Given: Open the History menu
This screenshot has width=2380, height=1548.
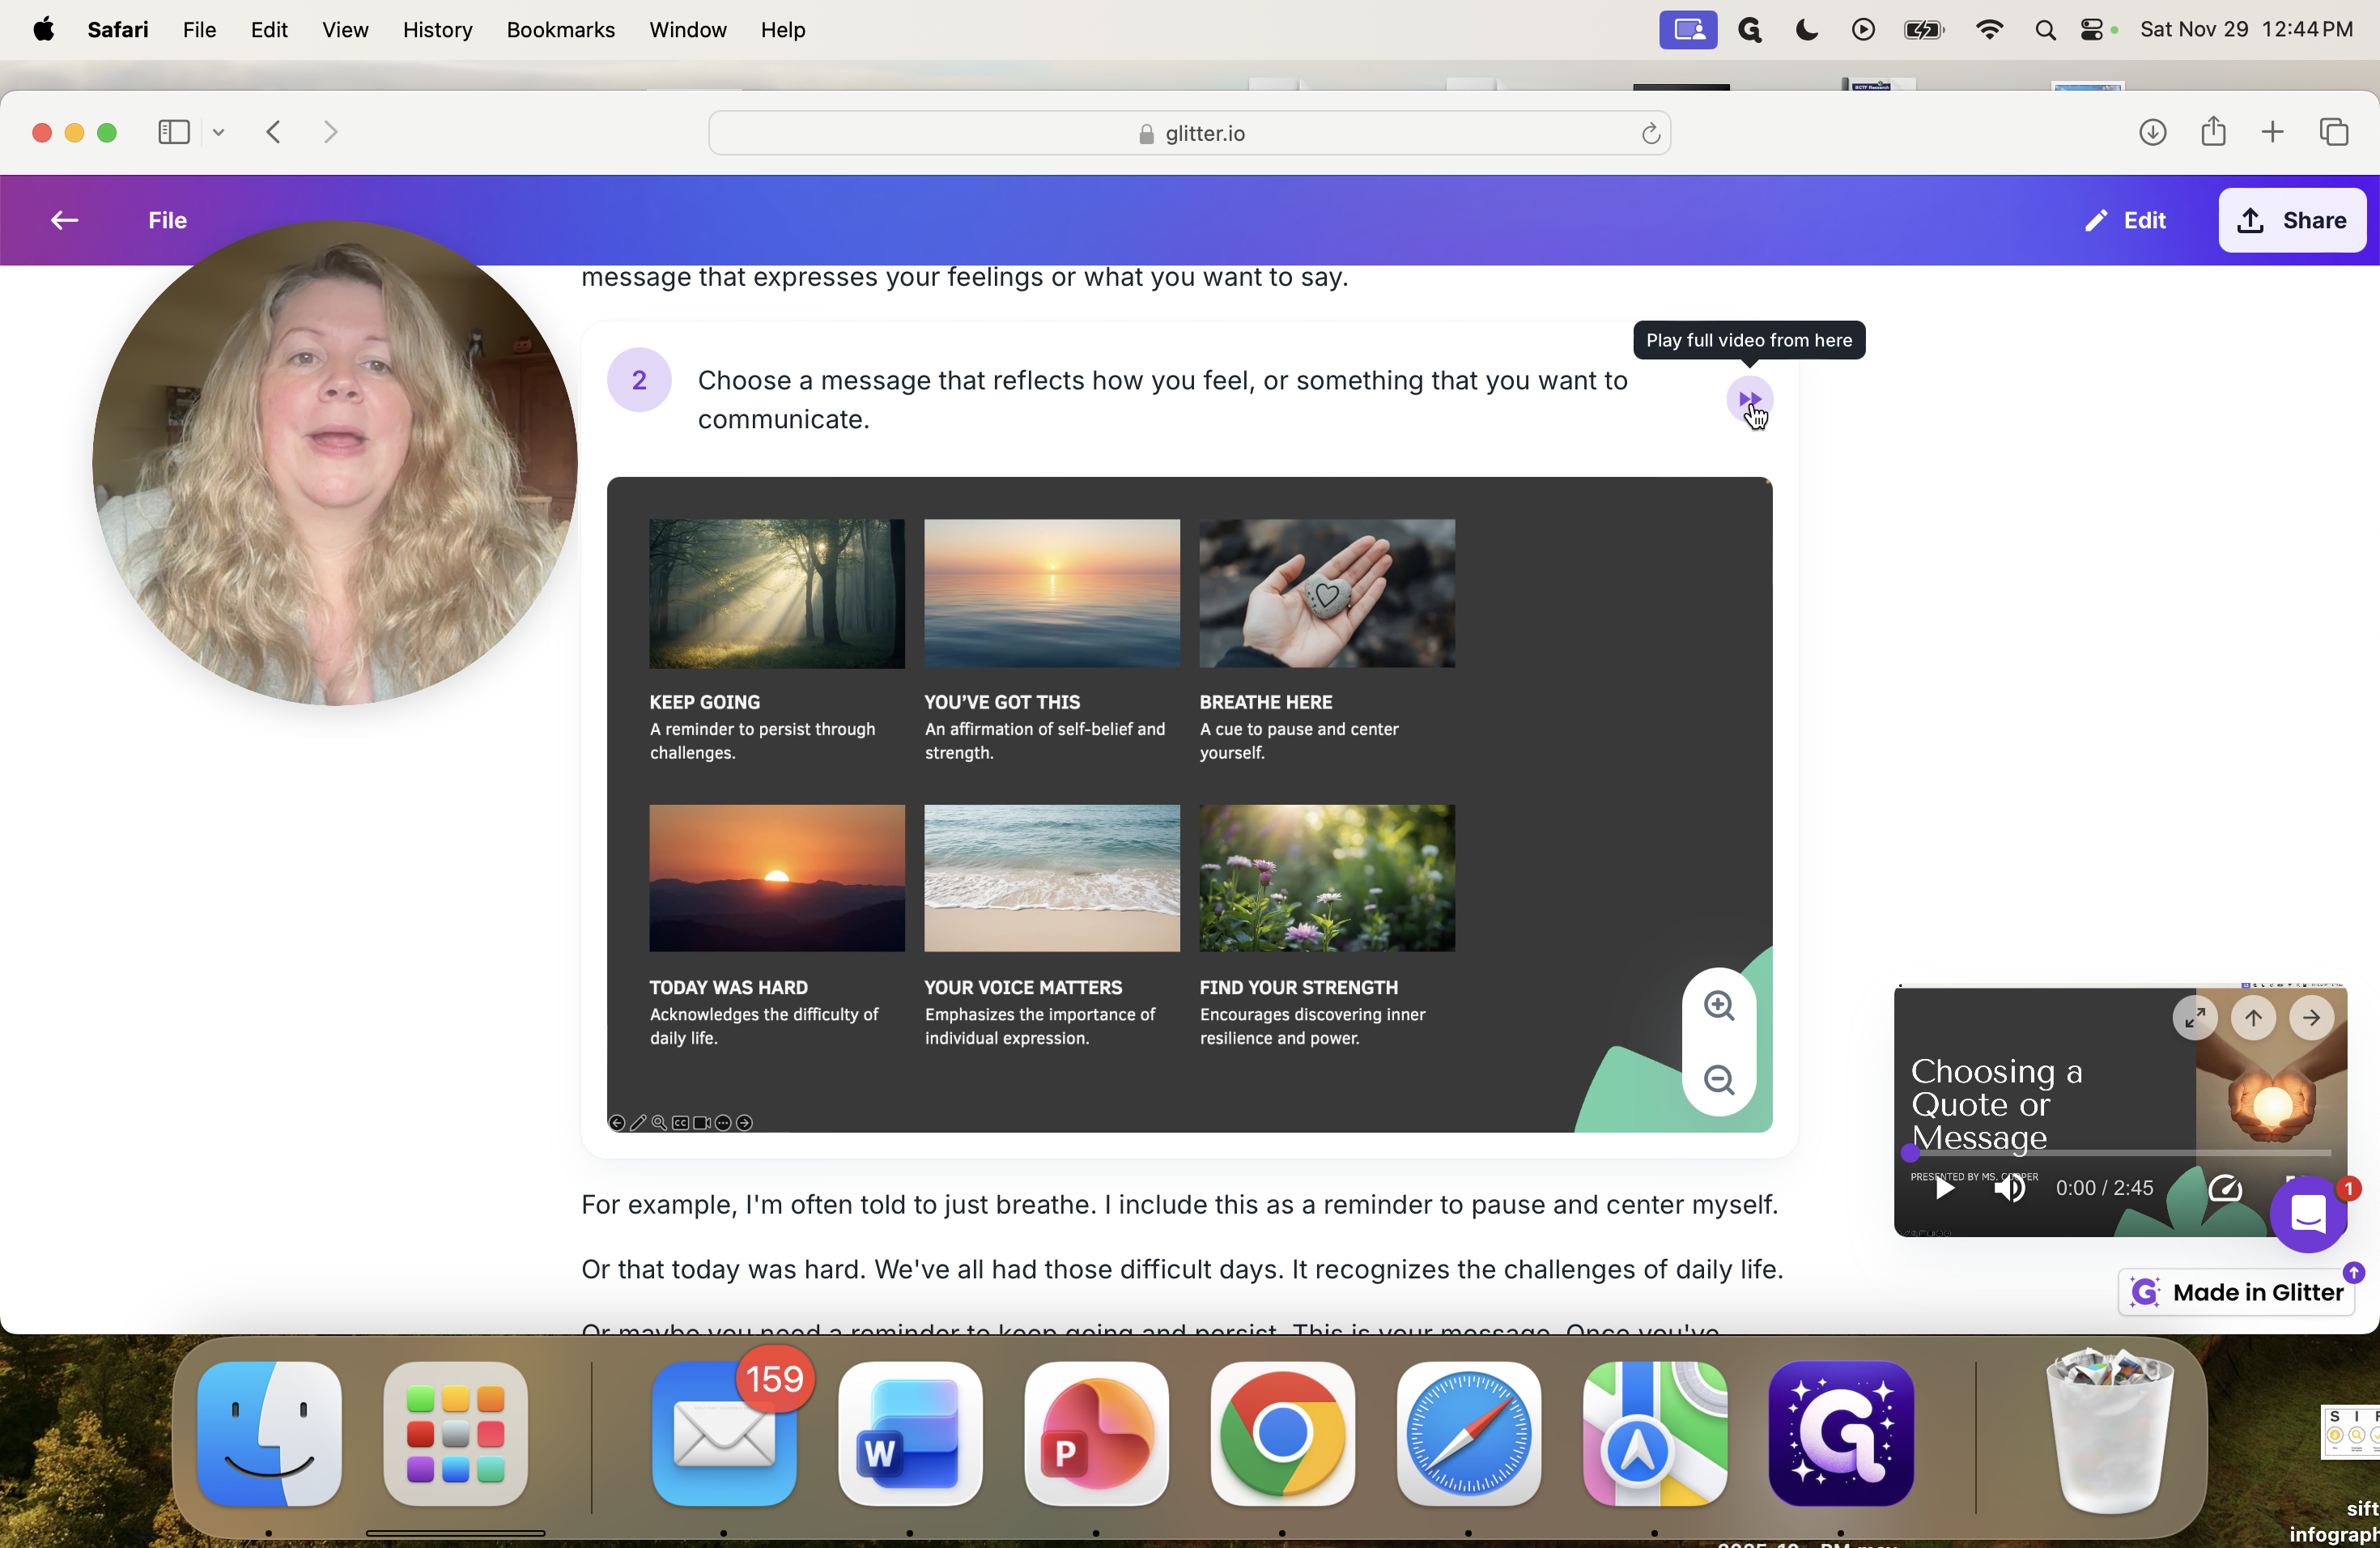Looking at the screenshot, I should tap(437, 30).
